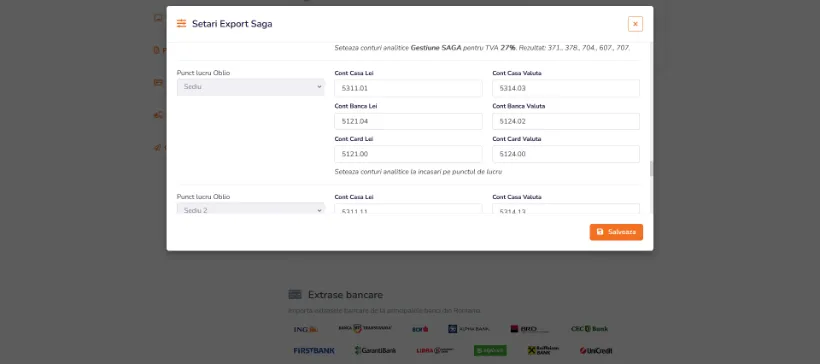
Task: Close the Setari Export Saga dialog
Action: 635,24
